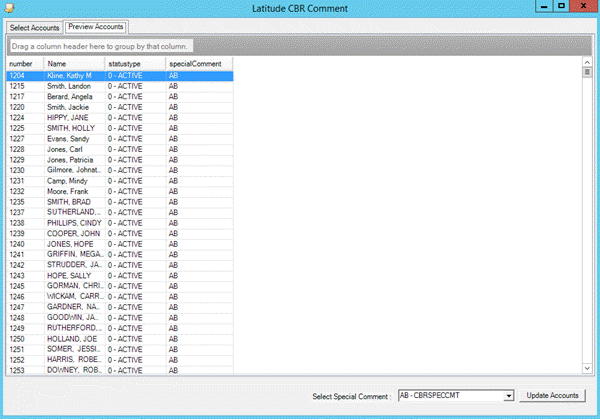Switch to the Select Accounts tab
The height and width of the screenshot is (420, 600).
point(35,27)
